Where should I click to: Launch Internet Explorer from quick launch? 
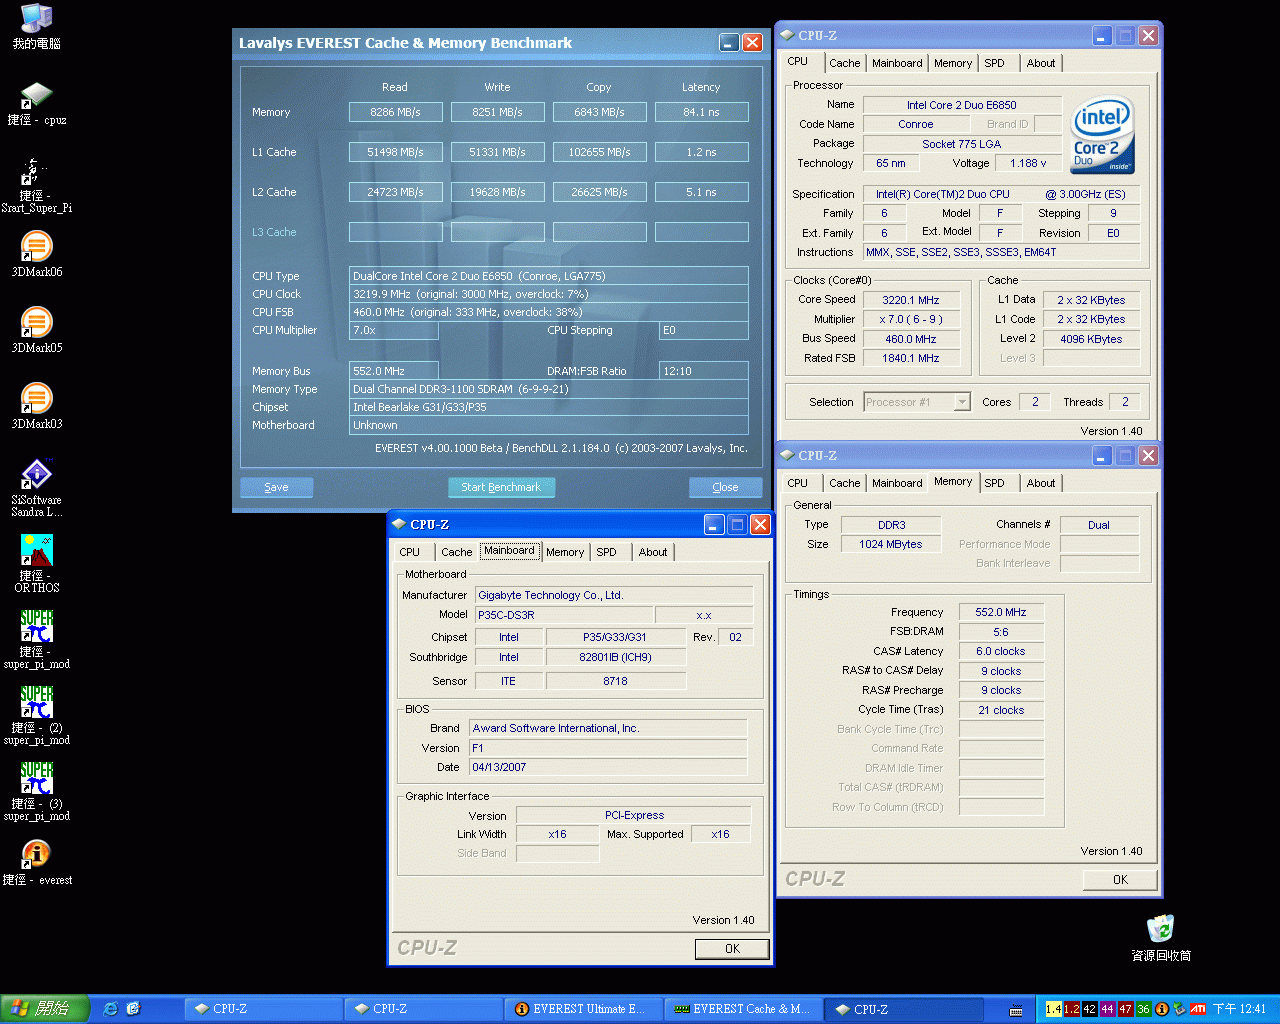[x=111, y=1009]
